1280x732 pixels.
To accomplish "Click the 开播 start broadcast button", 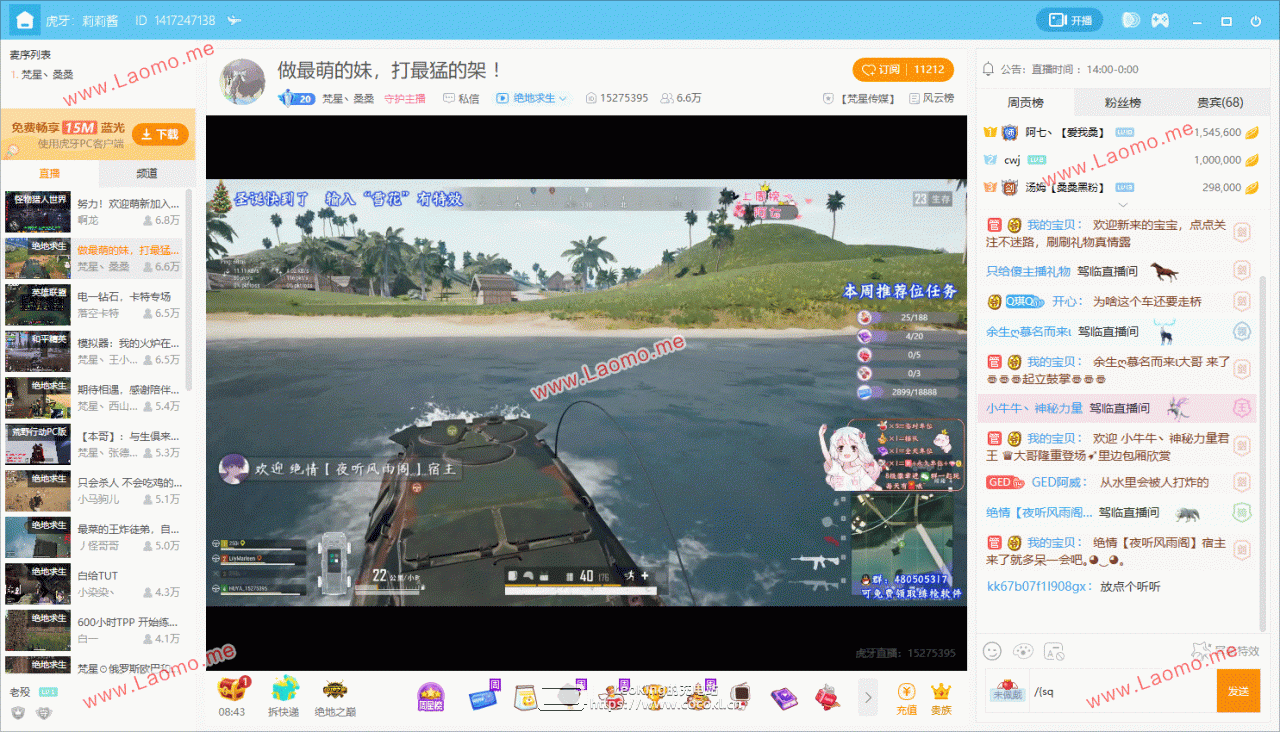I will click(x=1069, y=20).
